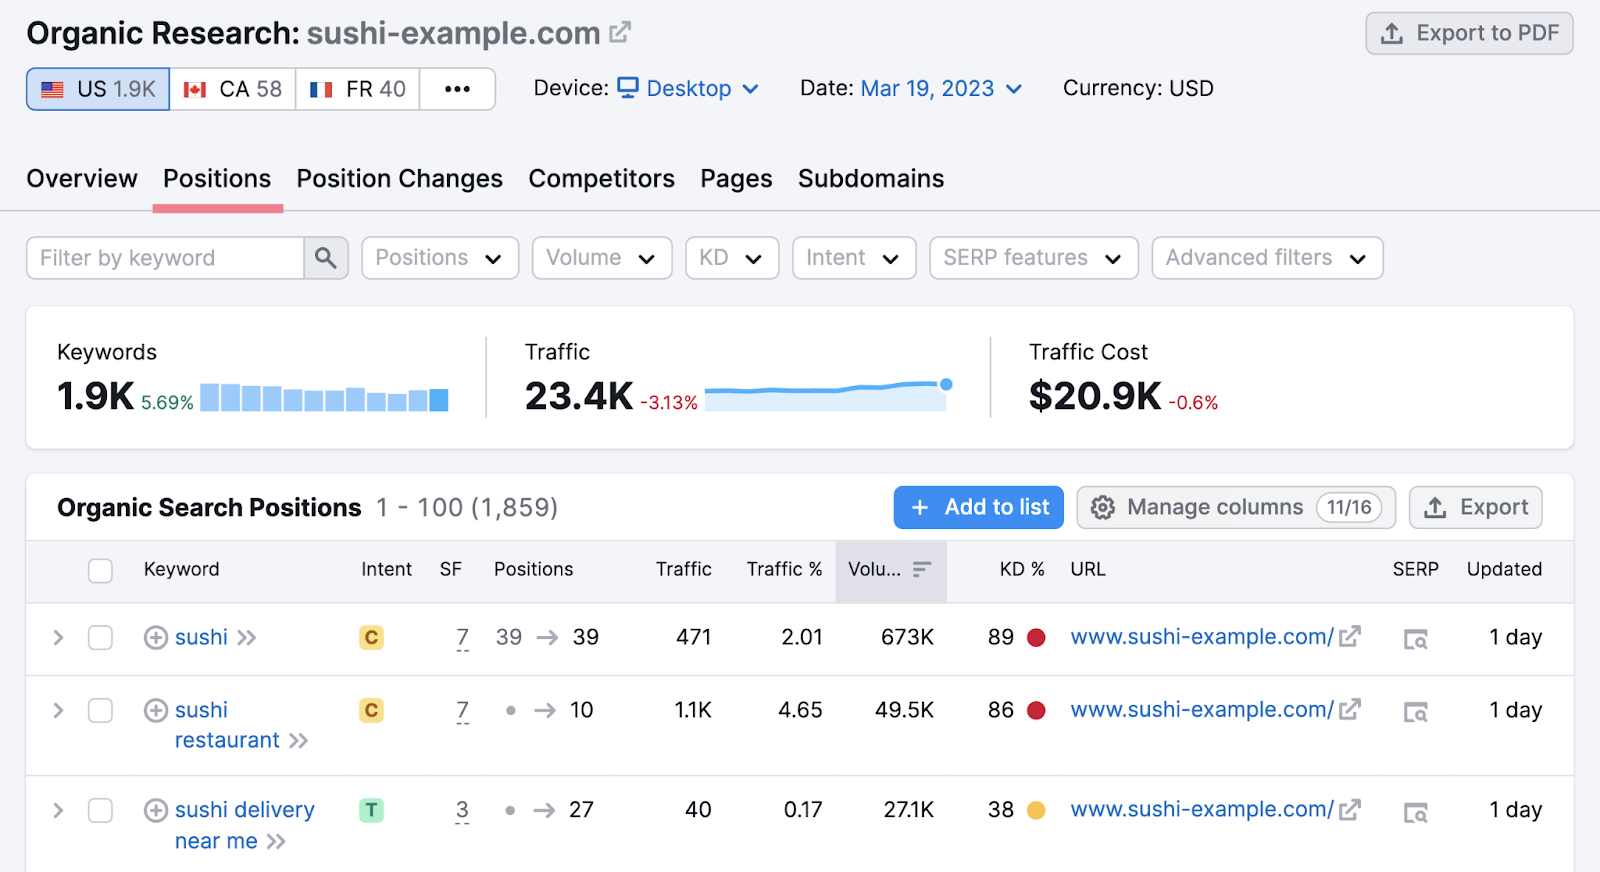This screenshot has height=872, width=1600.
Task: Click the Export to PDF button
Action: coord(1469,34)
